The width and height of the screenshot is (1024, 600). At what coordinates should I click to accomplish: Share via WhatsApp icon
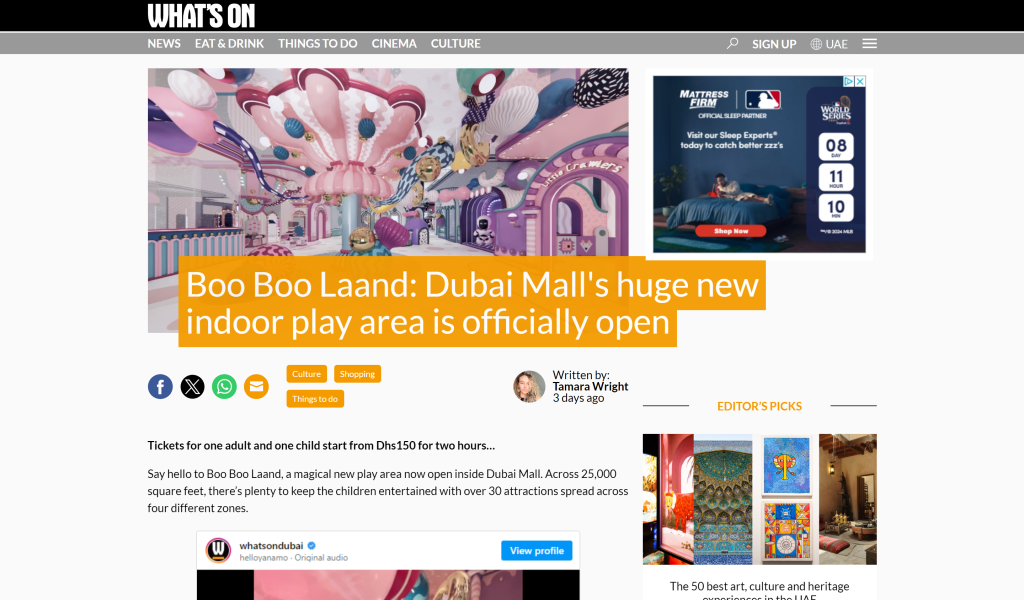click(x=224, y=387)
